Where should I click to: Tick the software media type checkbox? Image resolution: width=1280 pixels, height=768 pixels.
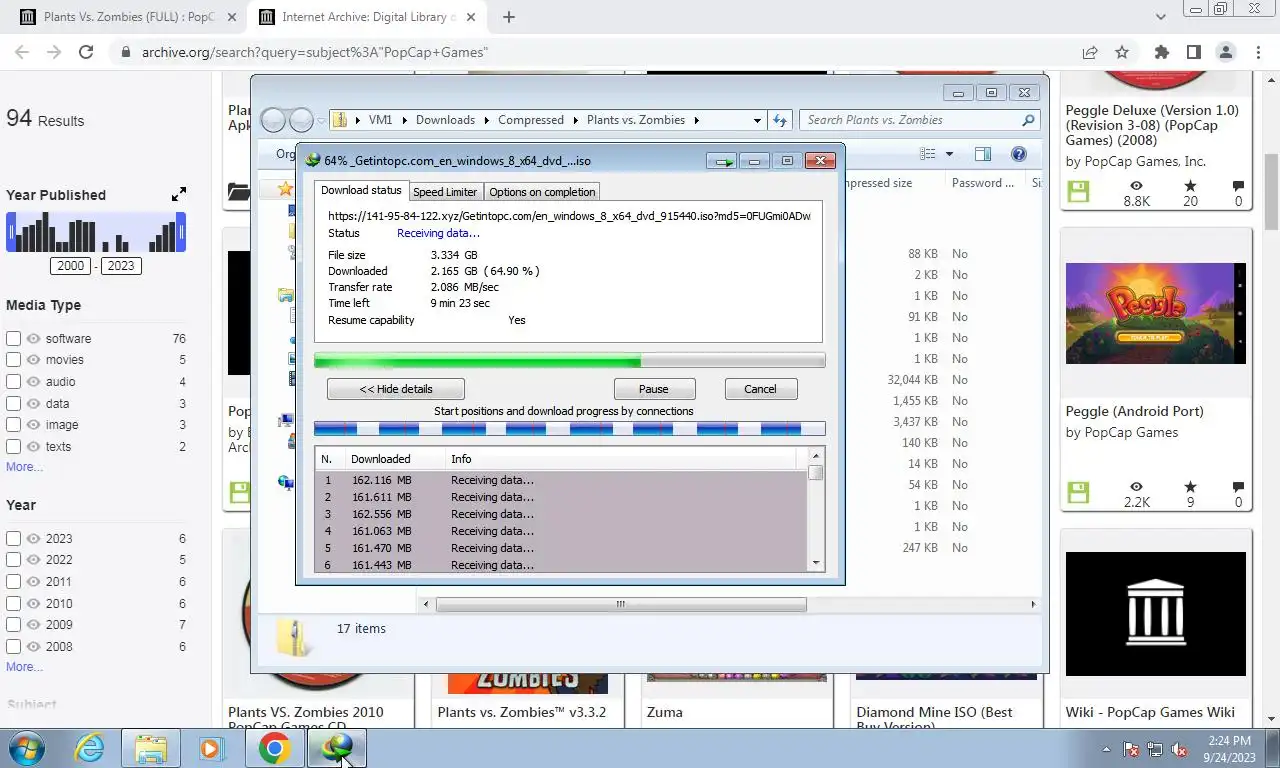coord(13,338)
